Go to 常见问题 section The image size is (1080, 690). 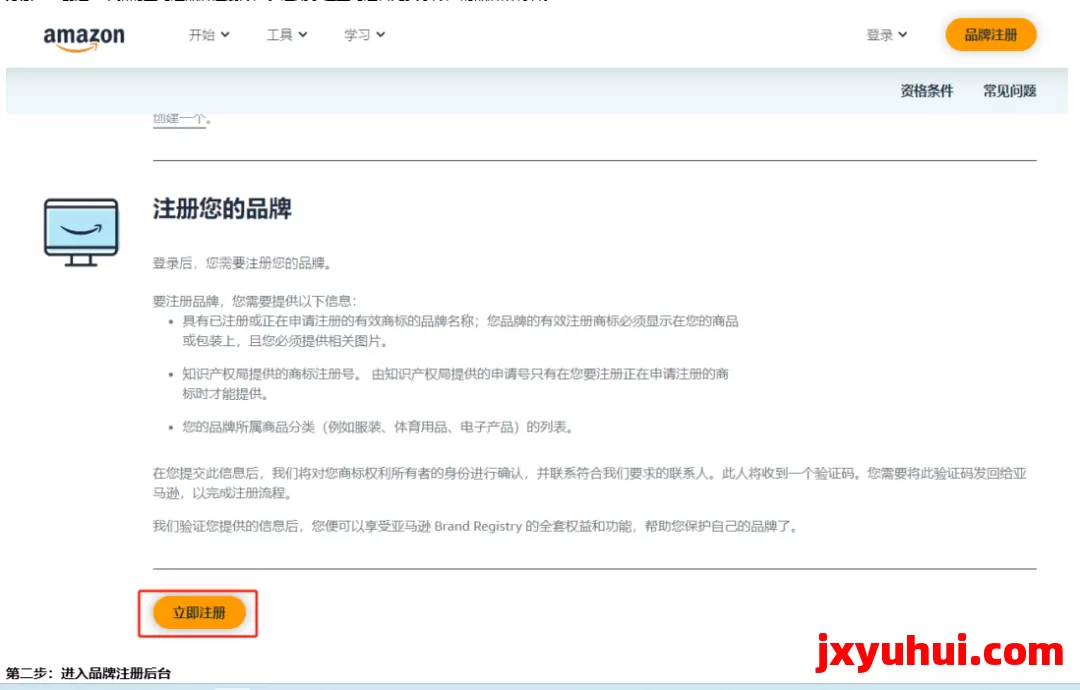1009,91
